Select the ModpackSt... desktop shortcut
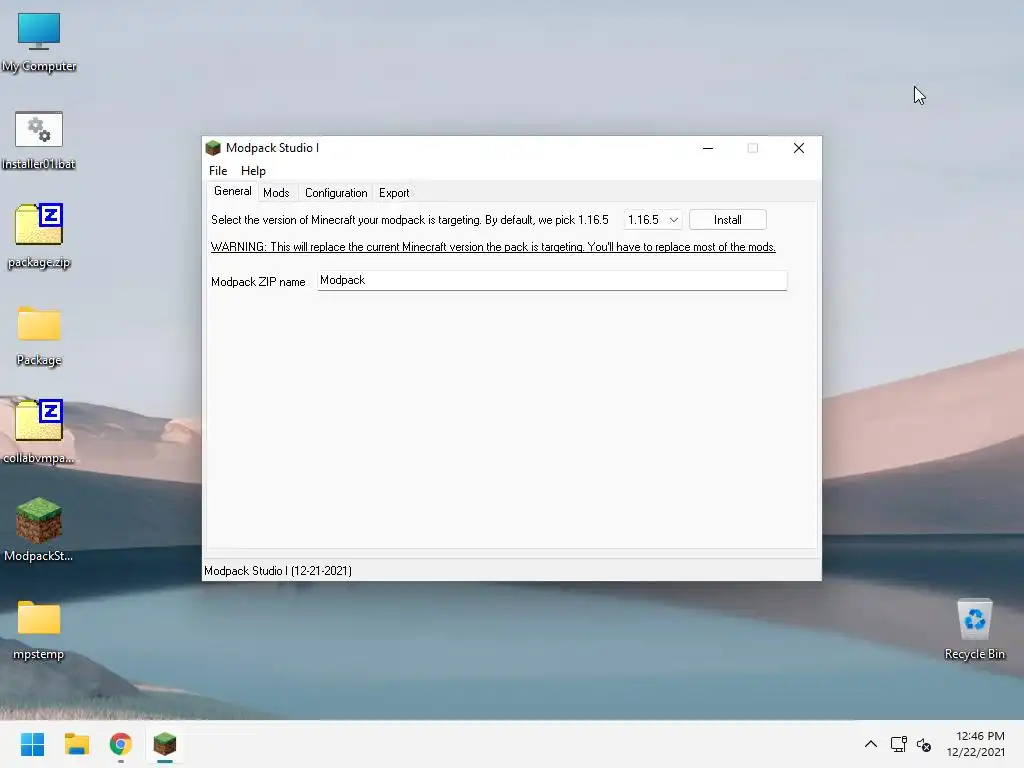This screenshot has width=1024, height=768. [39, 530]
